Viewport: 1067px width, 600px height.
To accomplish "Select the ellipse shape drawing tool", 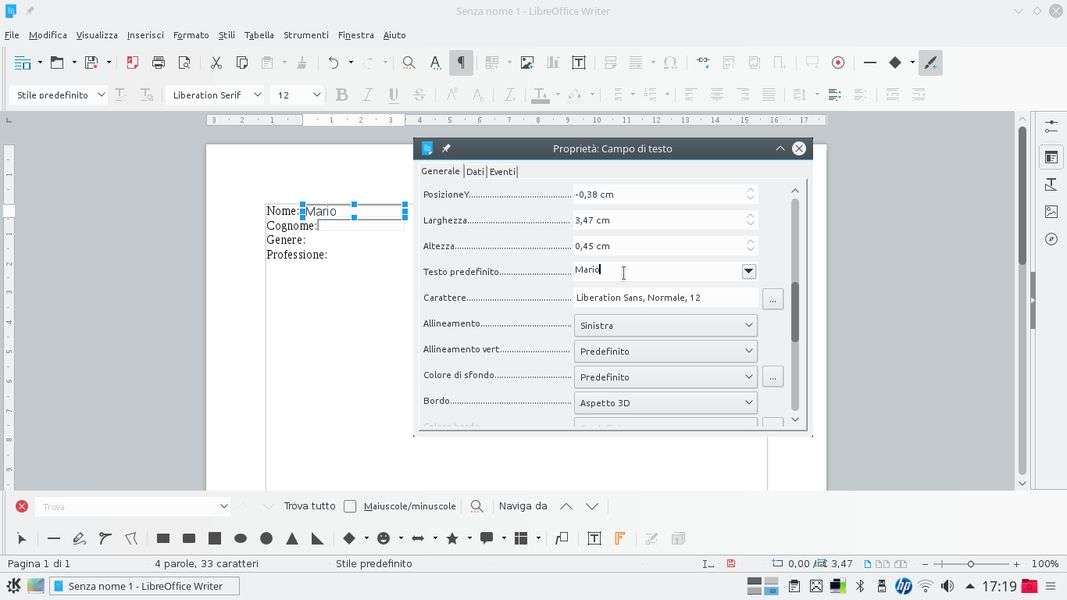I will (240, 538).
